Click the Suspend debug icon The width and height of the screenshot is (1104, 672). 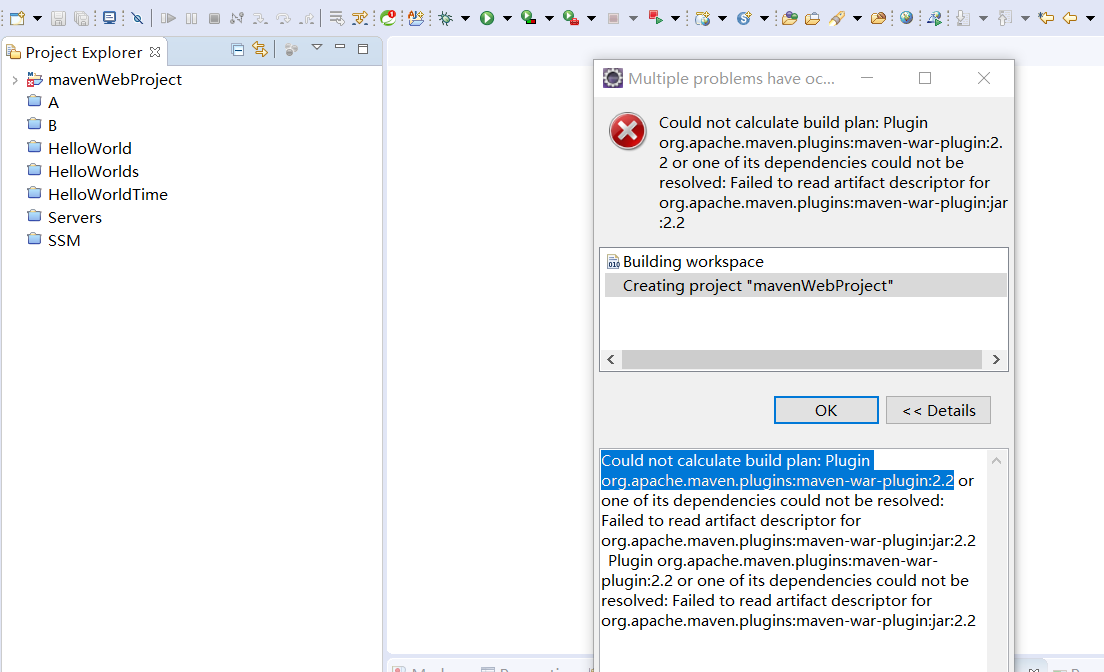(191, 18)
